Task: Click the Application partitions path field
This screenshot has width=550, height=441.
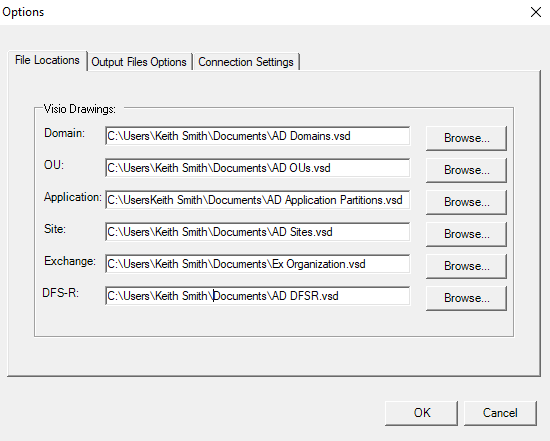Action: (x=257, y=200)
